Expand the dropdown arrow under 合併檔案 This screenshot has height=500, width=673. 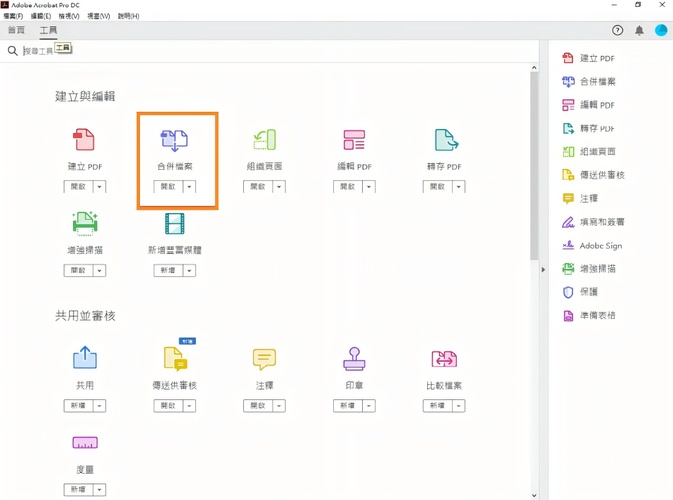pyautogui.click(x=189, y=187)
